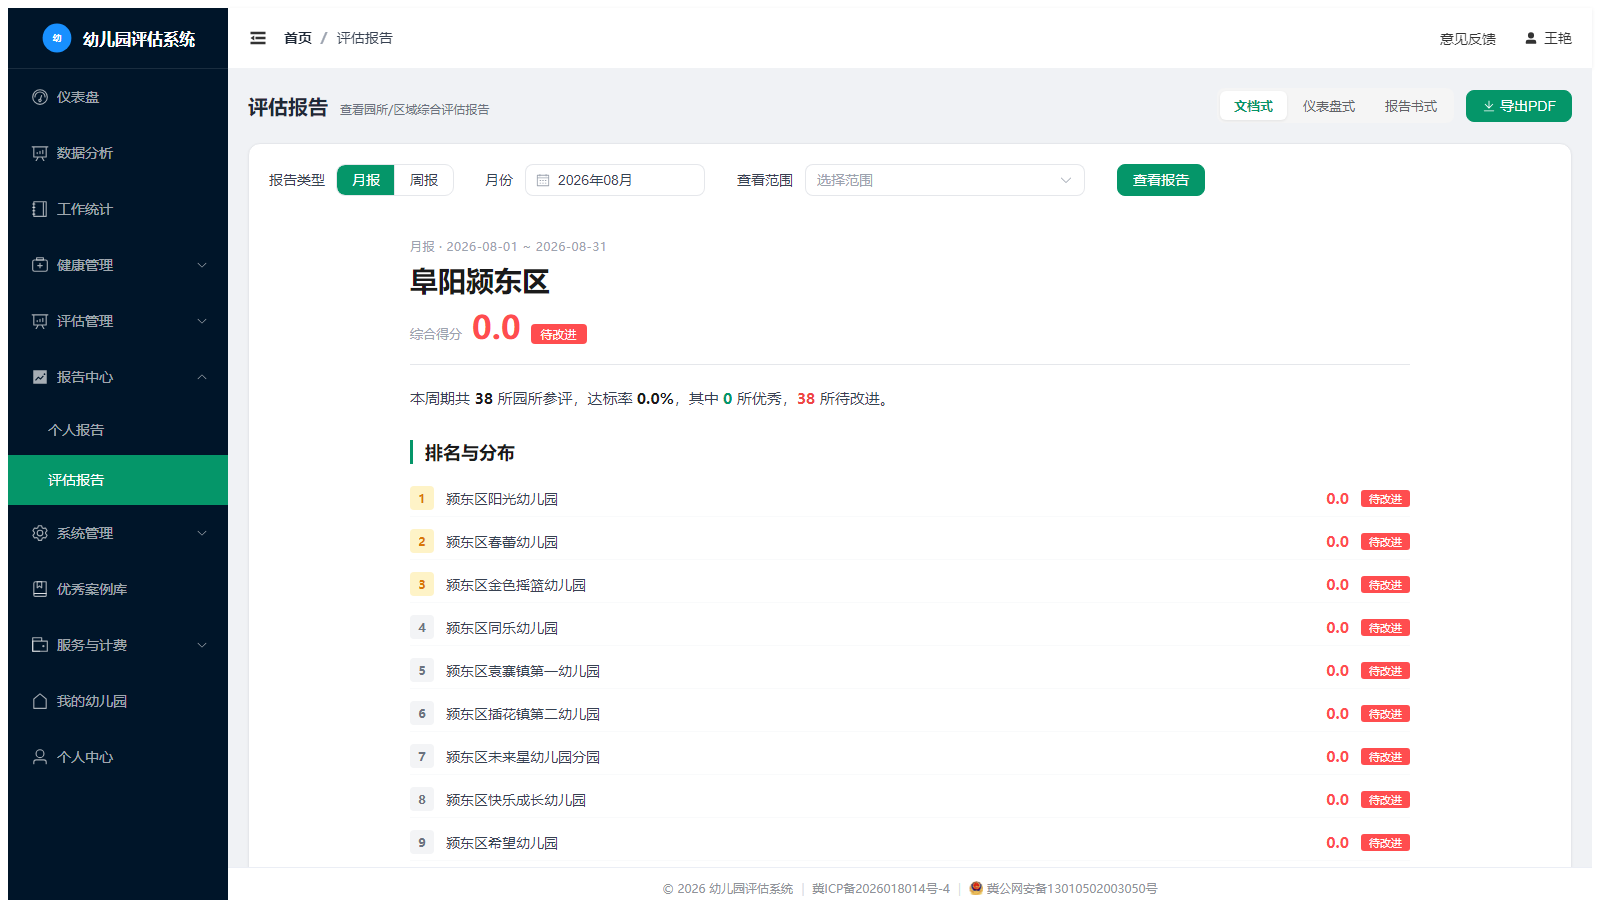Image resolution: width=1600 pixels, height=900 pixels.
Task: Expand the 系统管理 submenu chevron
Action: click(x=202, y=533)
